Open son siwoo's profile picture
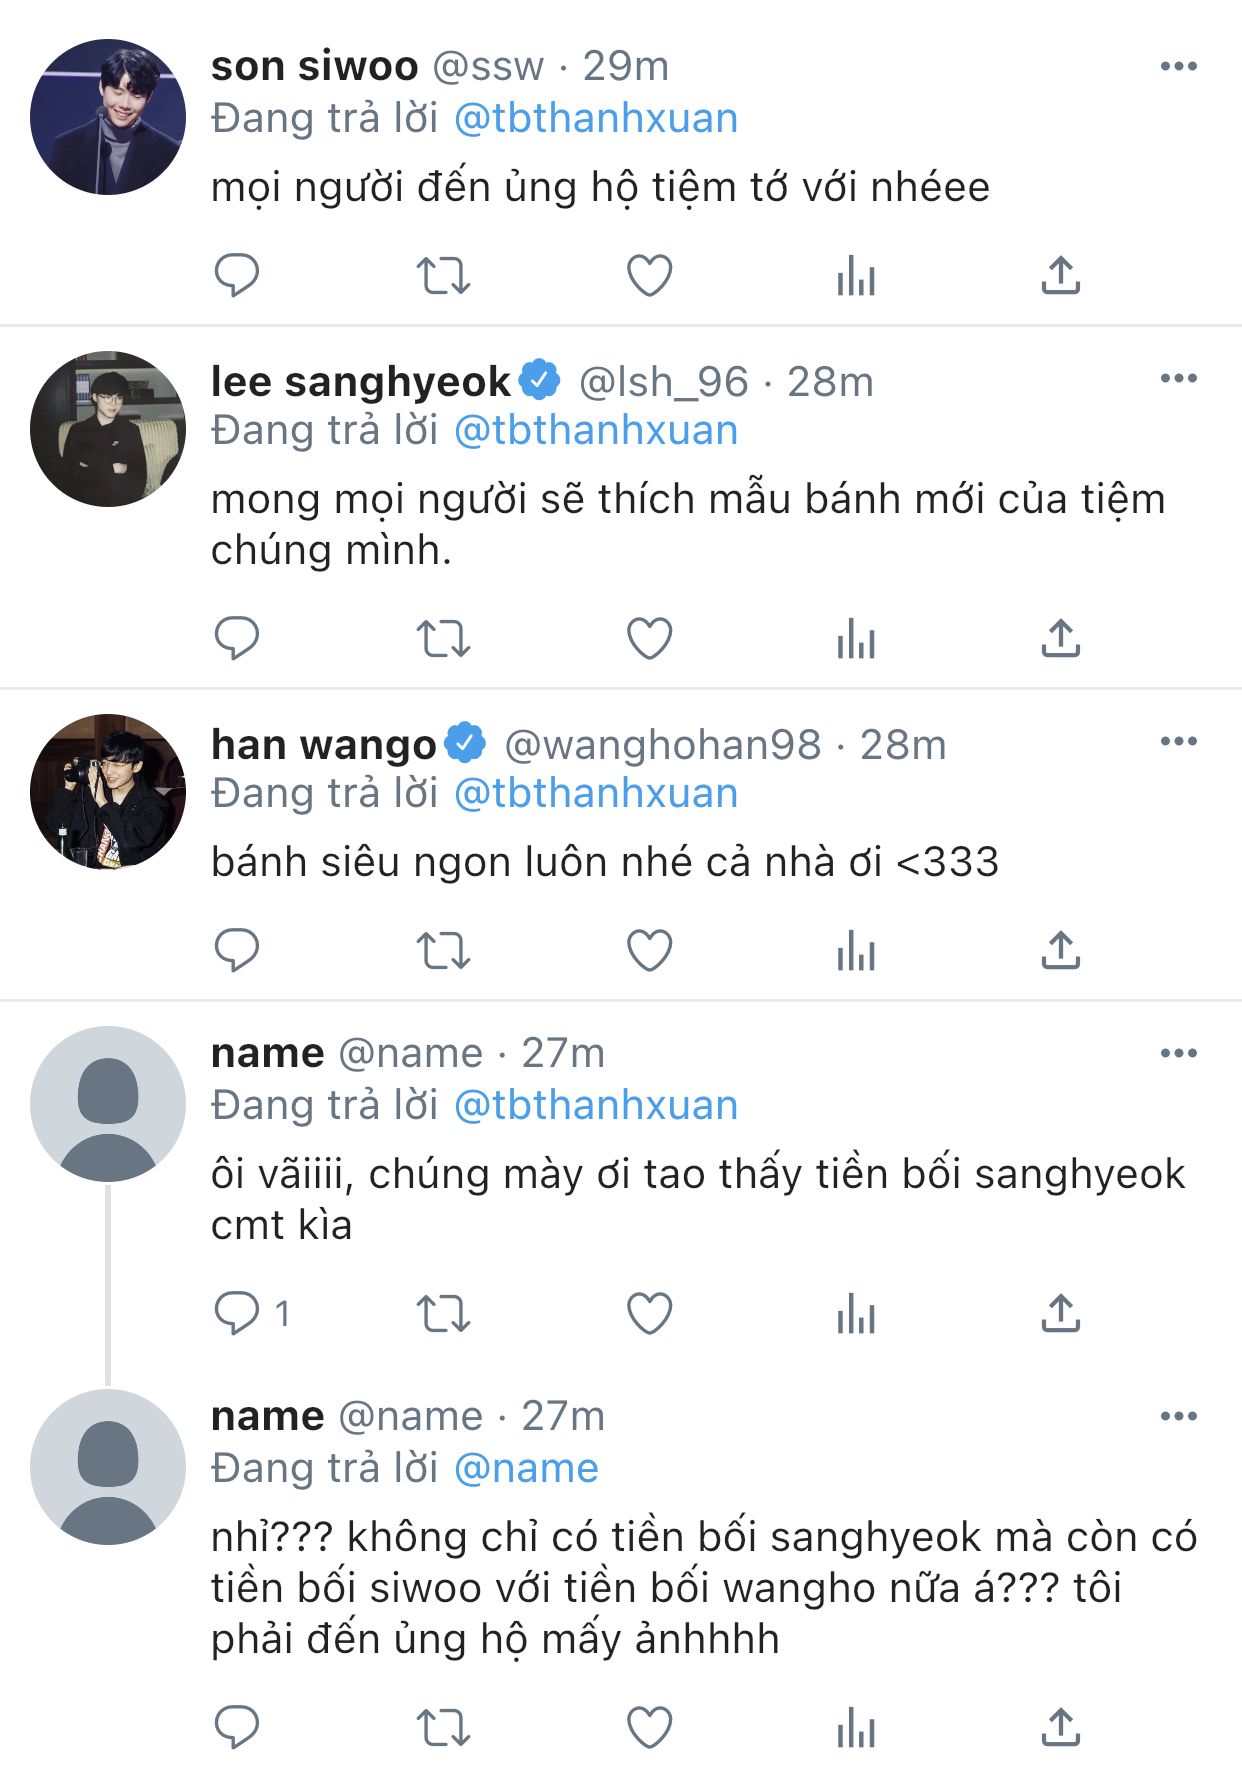The width and height of the screenshot is (1242, 1770). click(108, 117)
